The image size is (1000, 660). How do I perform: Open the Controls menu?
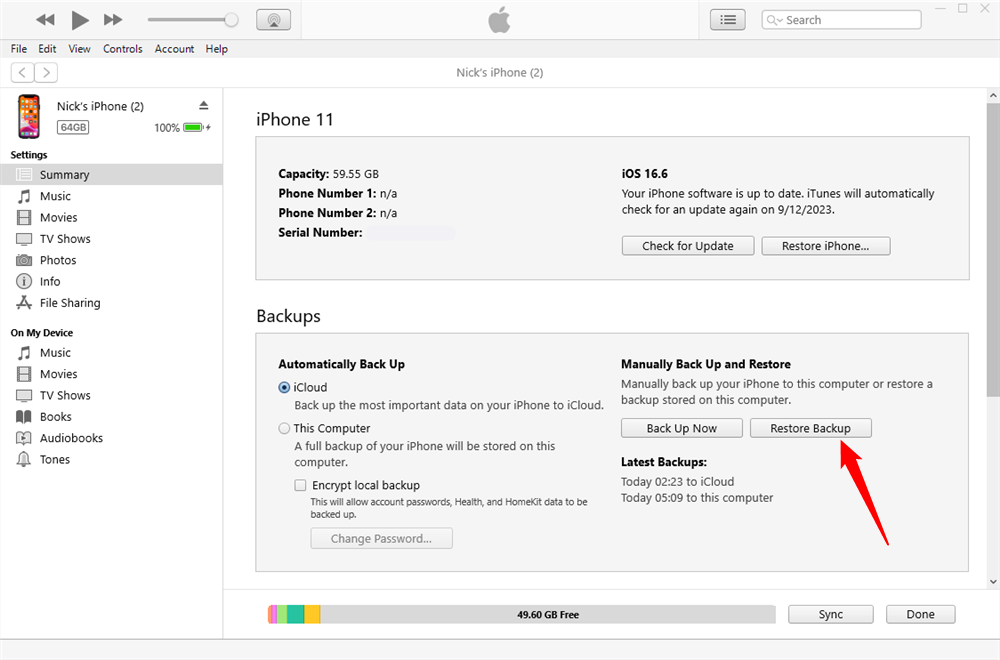(x=122, y=49)
